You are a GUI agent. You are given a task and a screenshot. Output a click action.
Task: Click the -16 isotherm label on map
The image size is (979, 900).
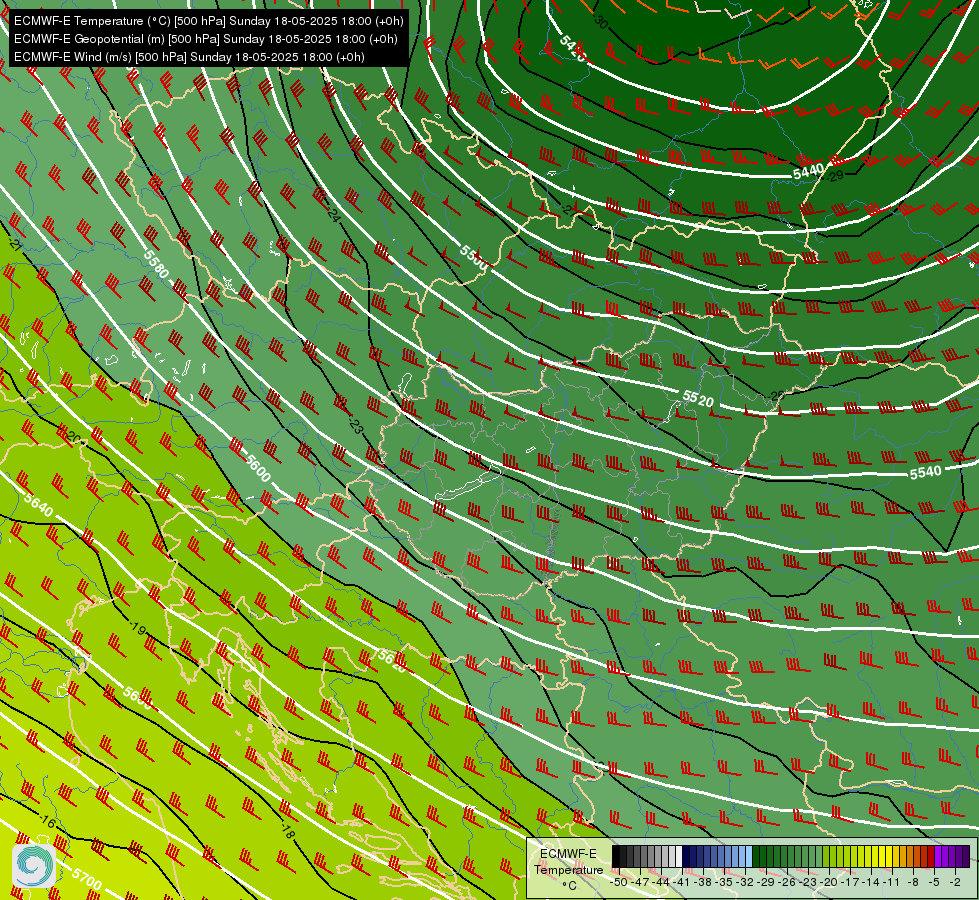coord(47,820)
